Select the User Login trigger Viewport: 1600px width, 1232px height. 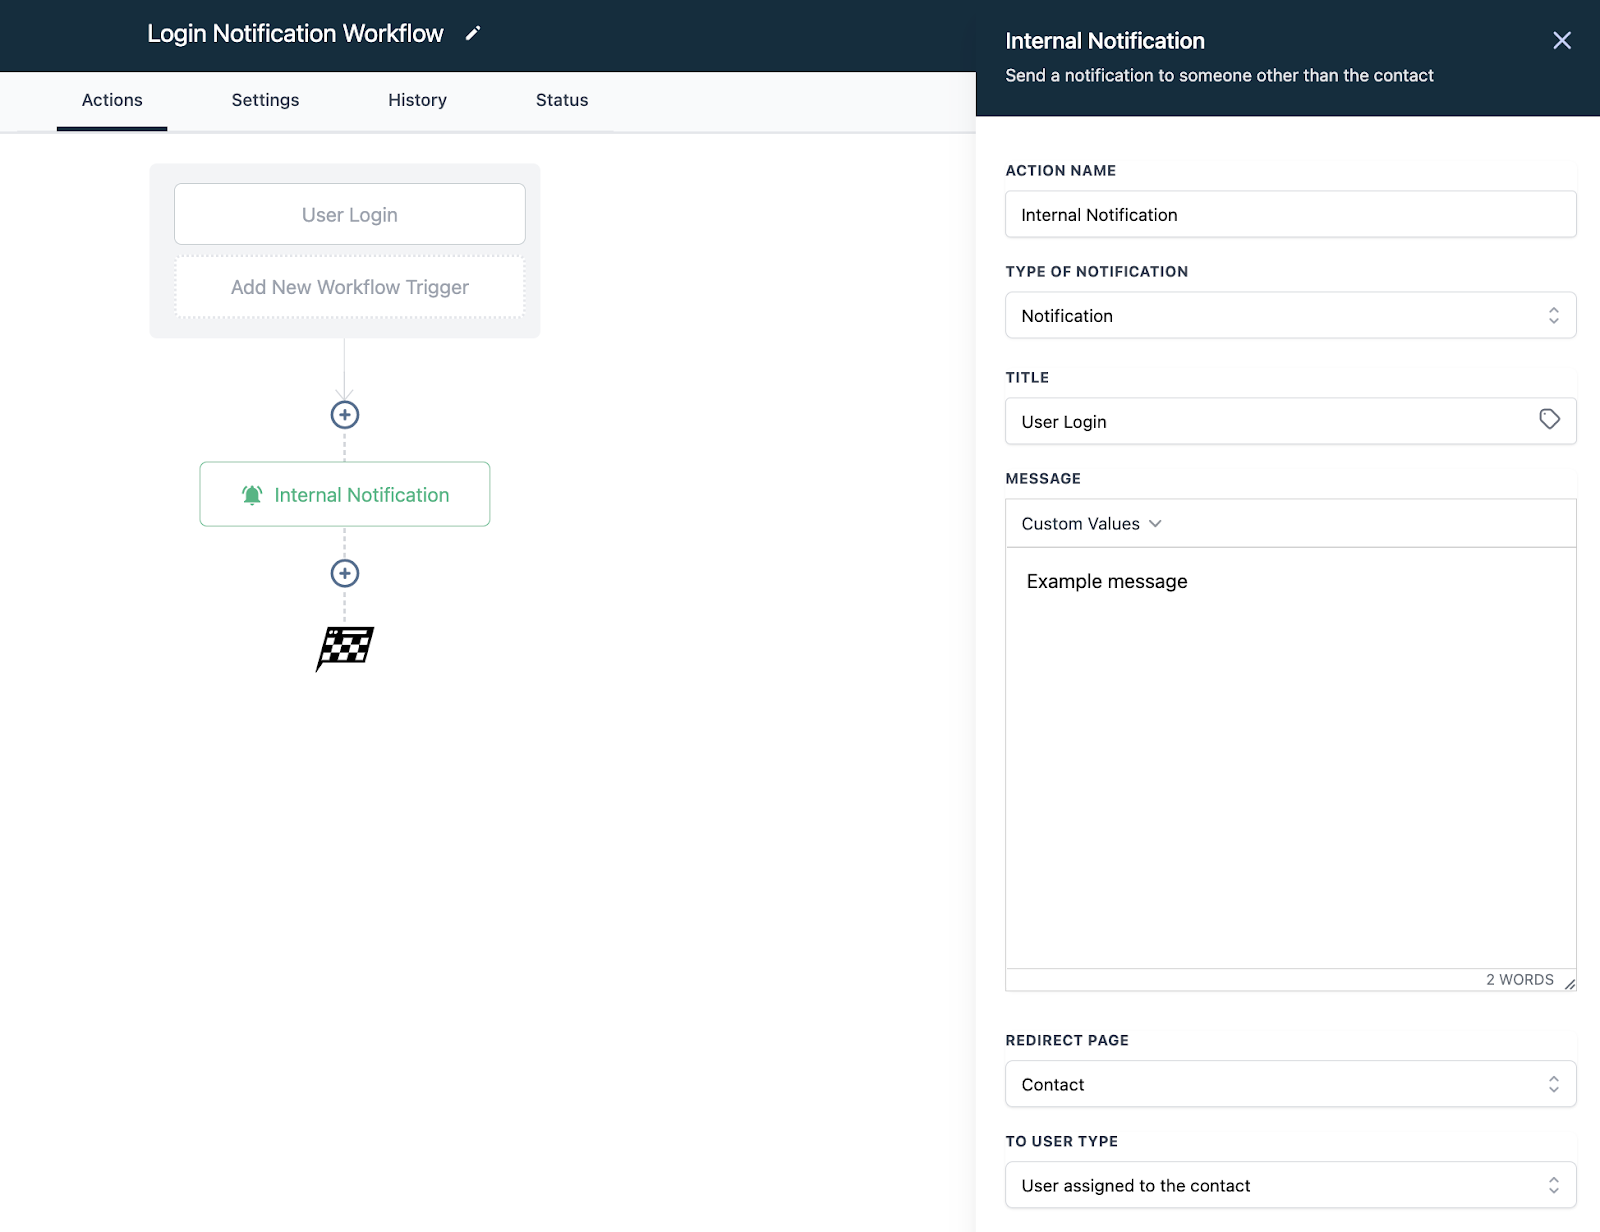click(x=349, y=213)
